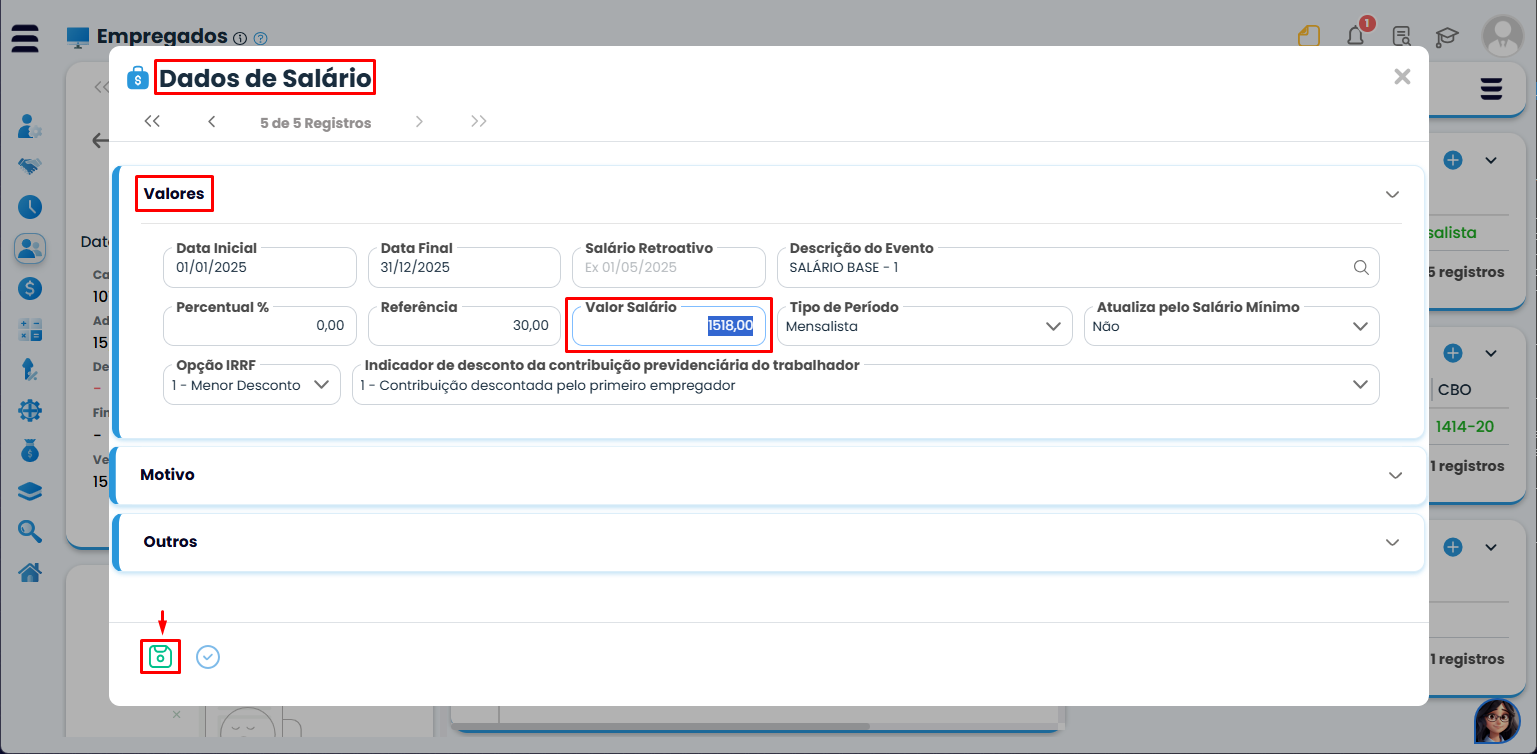Viewport: 1537px width, 754px height.
Task: Click the search magnifier in Descrição do Evento
Action: coord(1360,268)
